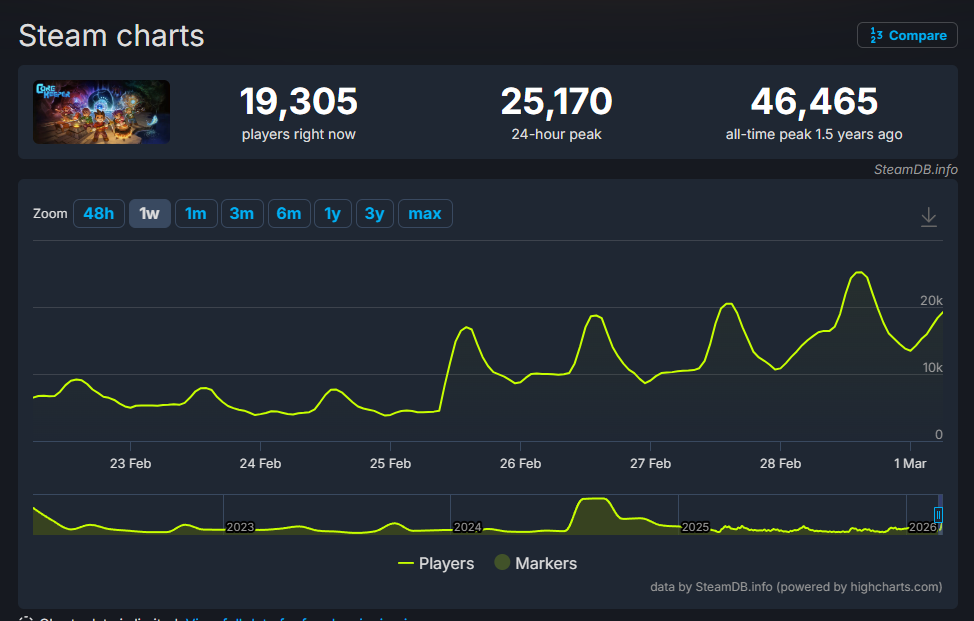
Task: Click the Core Keeper game capsule image
Action: click(101, 111)
